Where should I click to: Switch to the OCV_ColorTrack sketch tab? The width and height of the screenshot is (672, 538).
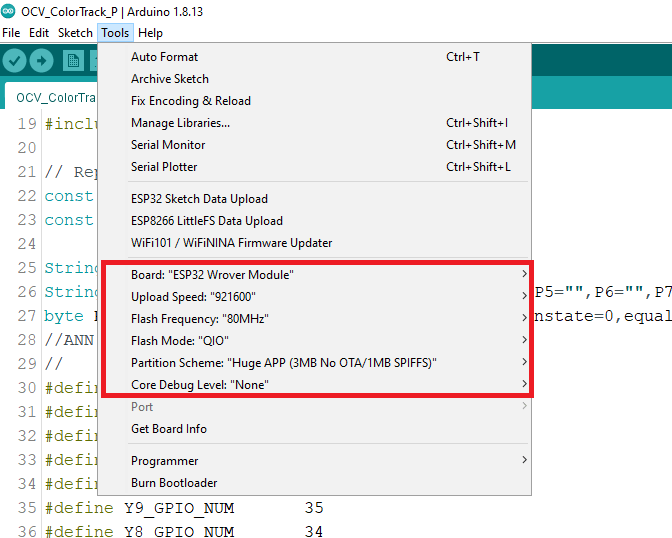(52, 98)
